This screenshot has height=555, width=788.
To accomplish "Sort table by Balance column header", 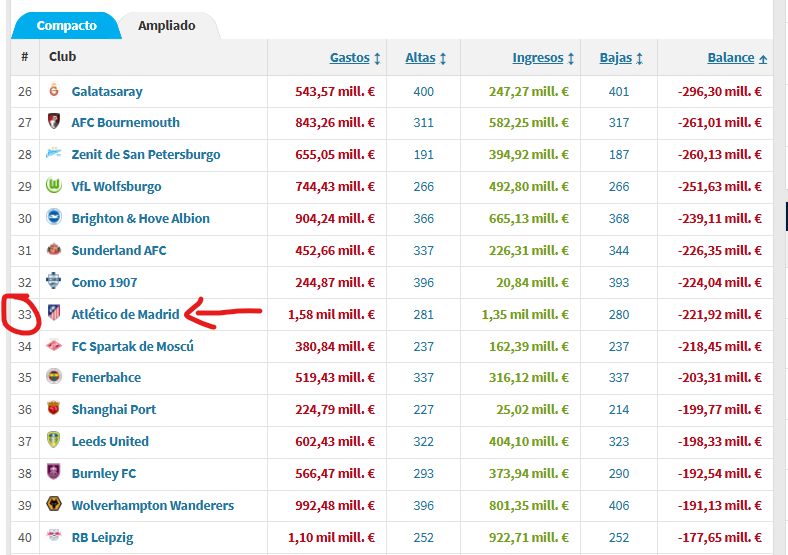I will [731, 58].
